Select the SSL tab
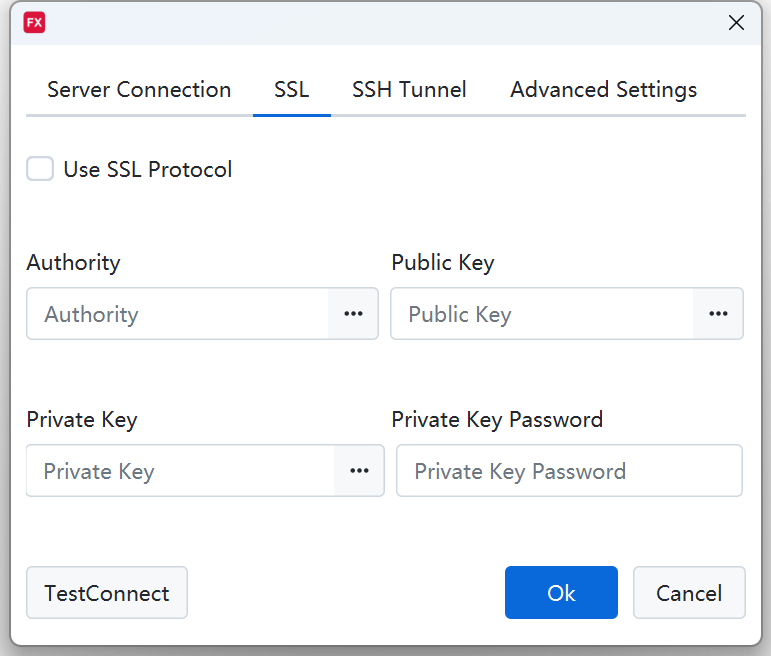Image resolution: width=771 pixels, height=656 pixels. point(292,90)
